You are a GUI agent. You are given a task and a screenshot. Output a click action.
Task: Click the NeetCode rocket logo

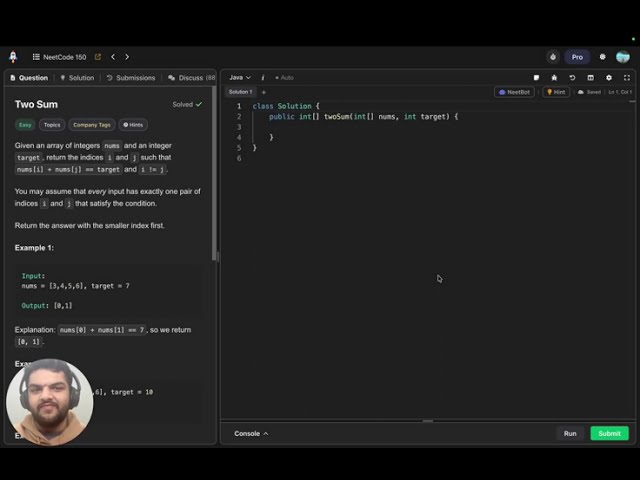[13, 57]
